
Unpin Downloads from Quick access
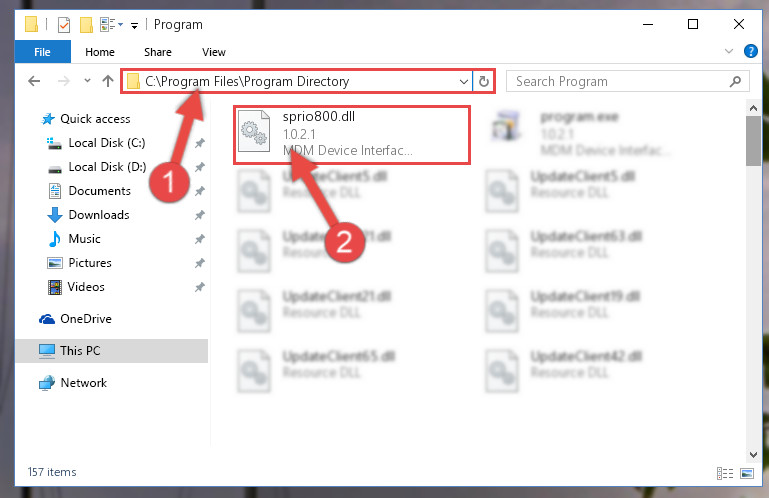[199, 215]
